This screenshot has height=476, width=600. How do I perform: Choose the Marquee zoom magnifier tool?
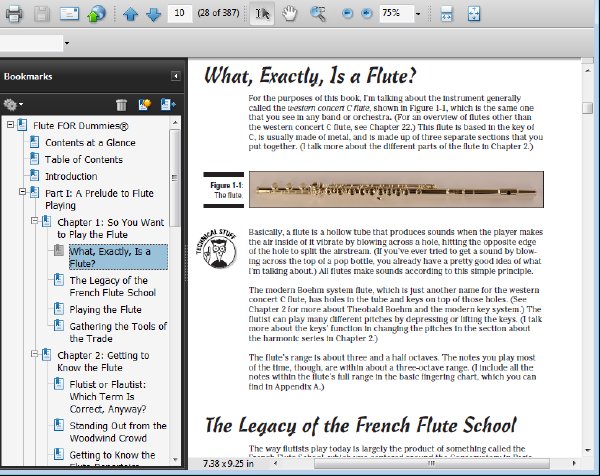tap(318, 14)
